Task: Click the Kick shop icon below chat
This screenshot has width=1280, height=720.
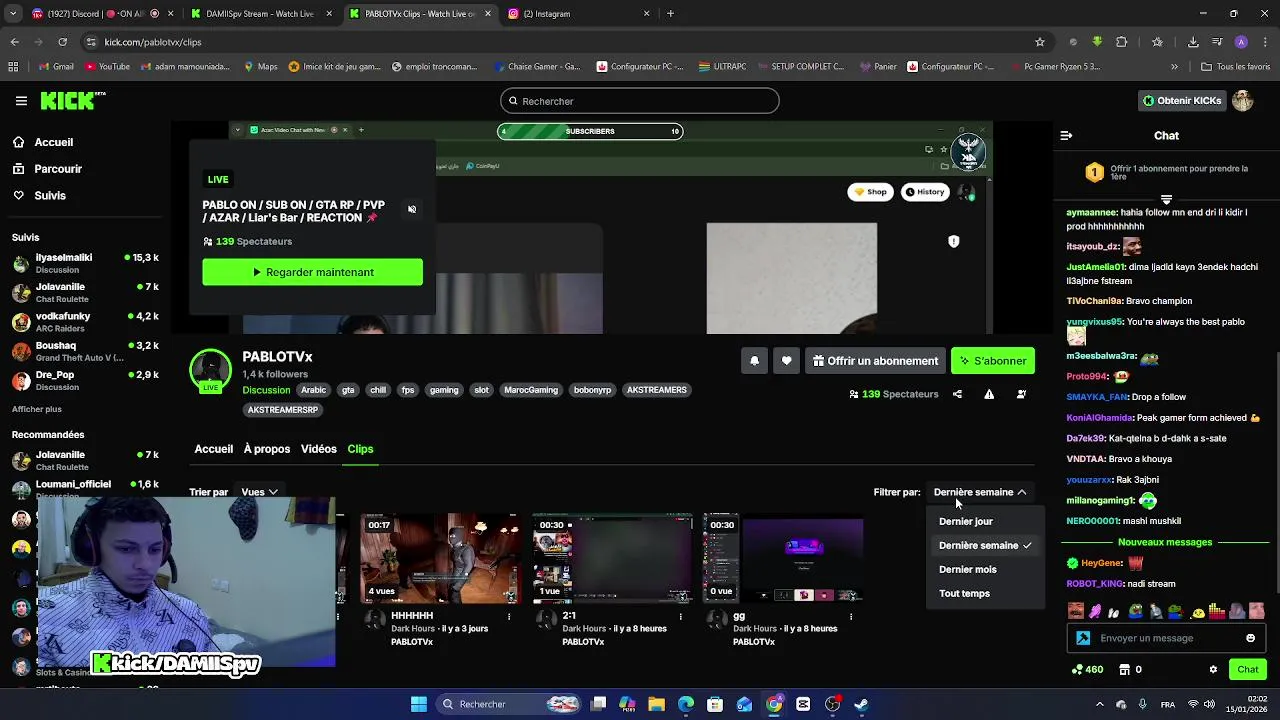Action: (x=1124, y=669)
